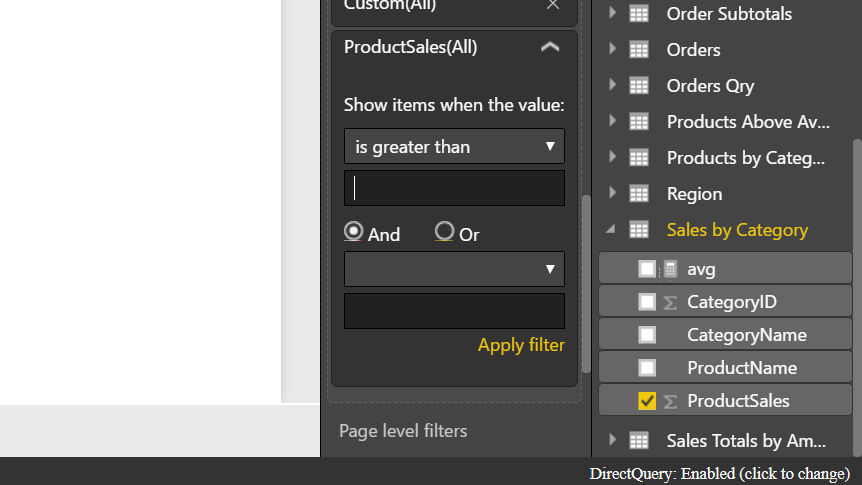
Task: Select the Orders Qry table name
Action: (x=710, y=86)
